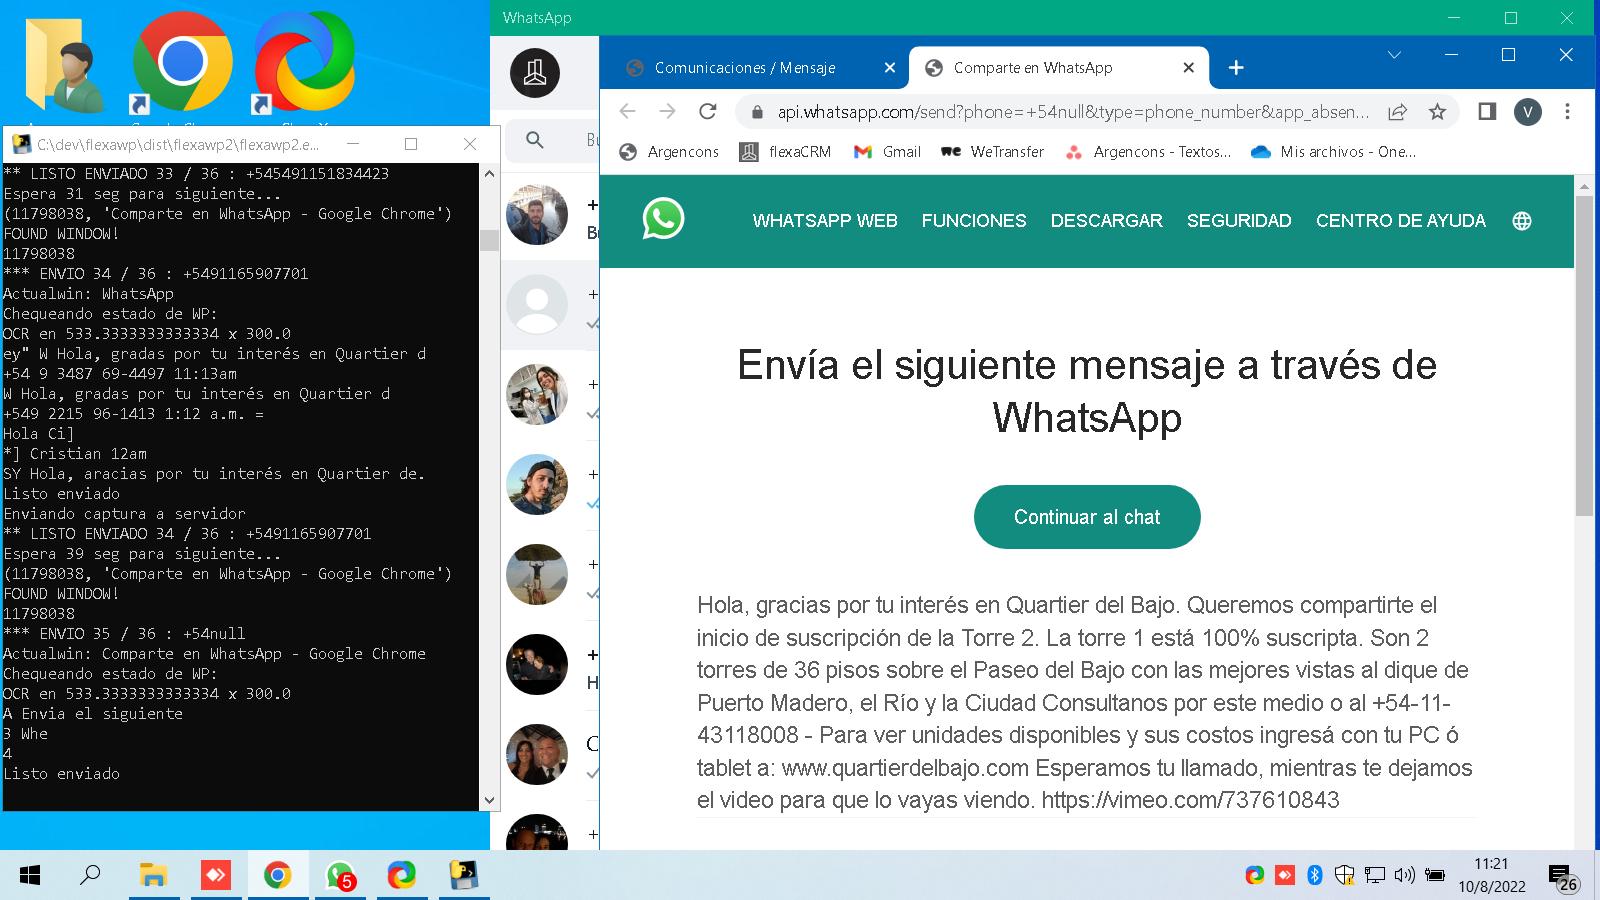Image resolution: width=1600 pixels, height=900 pixels.
Task: Open WhatsApp desktop profile picture icon
Action: pyautogui.click(x=535, y=73)
